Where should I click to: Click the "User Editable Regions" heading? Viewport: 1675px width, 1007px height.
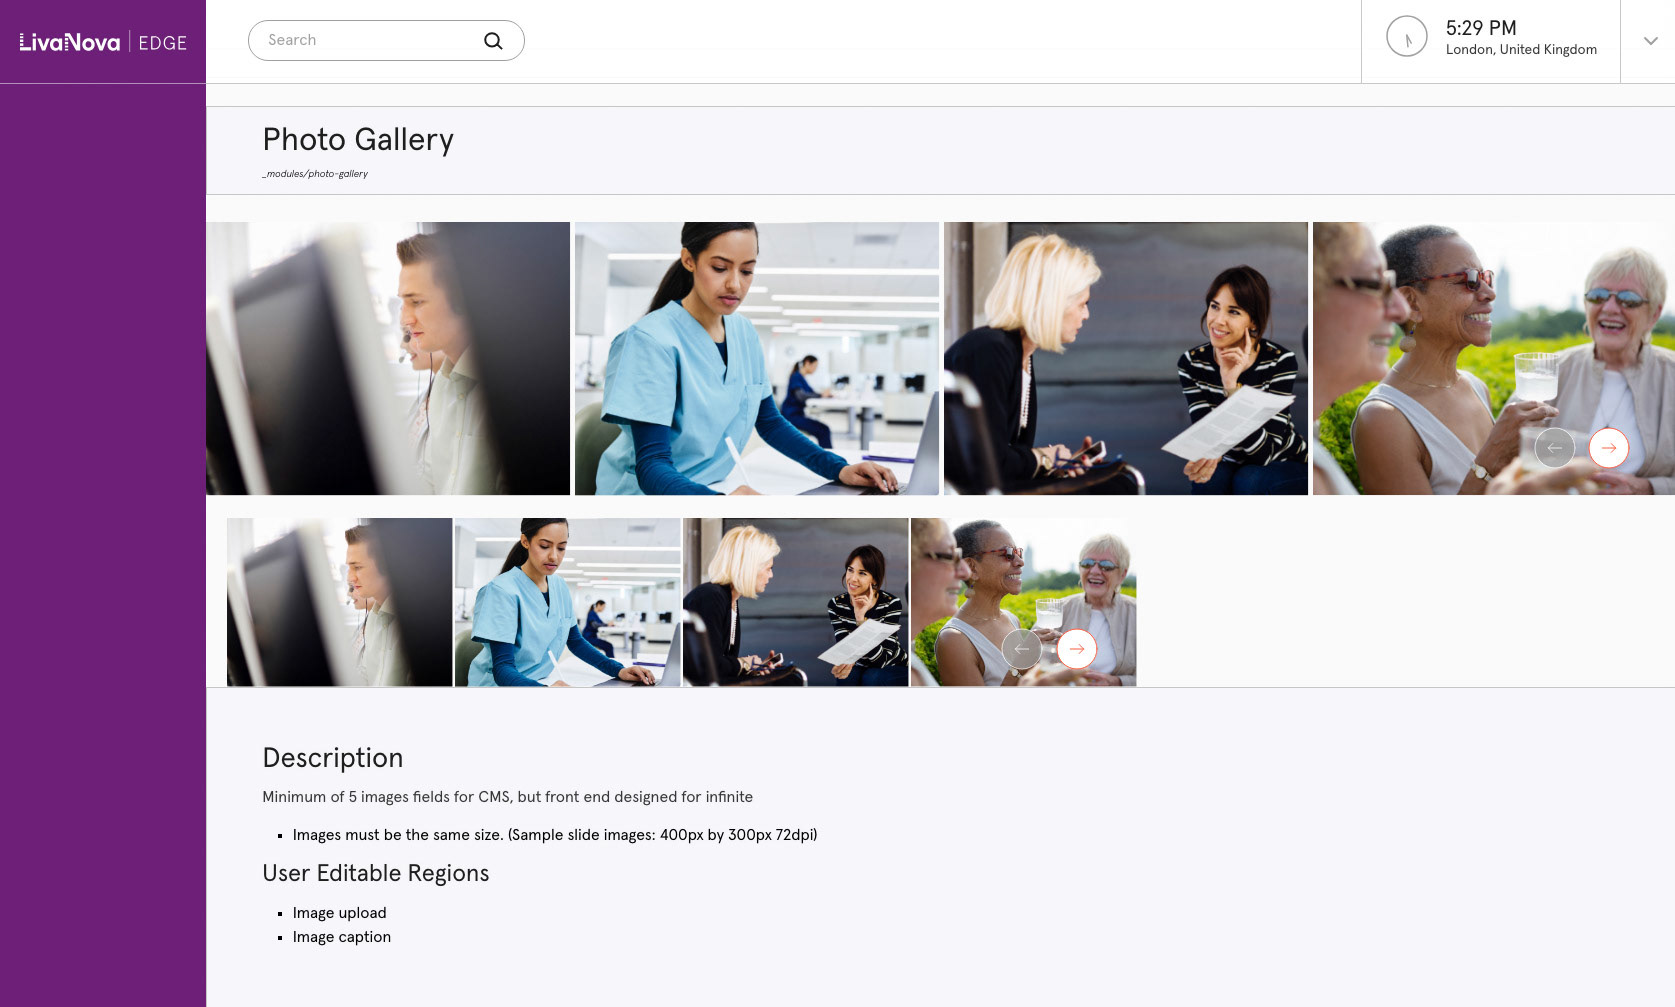(376, 873)
